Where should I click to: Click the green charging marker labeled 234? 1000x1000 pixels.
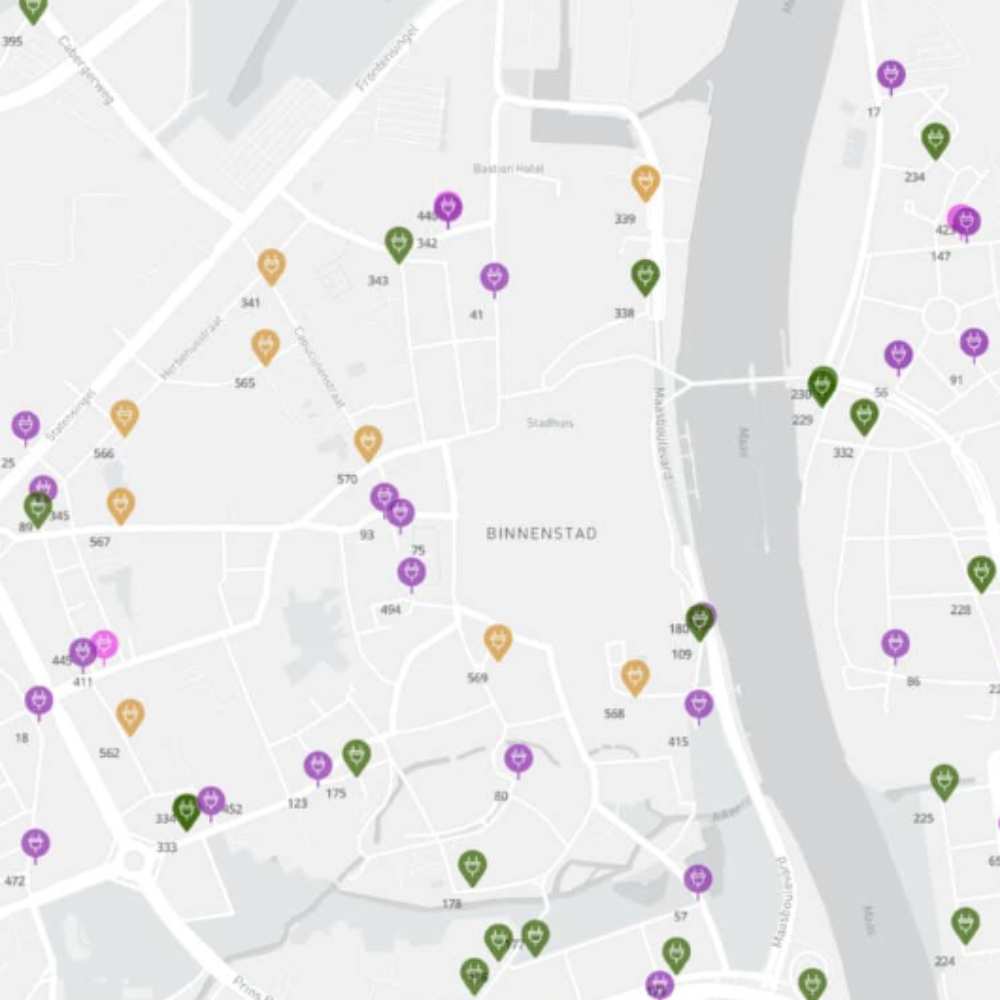pos(935,140)
